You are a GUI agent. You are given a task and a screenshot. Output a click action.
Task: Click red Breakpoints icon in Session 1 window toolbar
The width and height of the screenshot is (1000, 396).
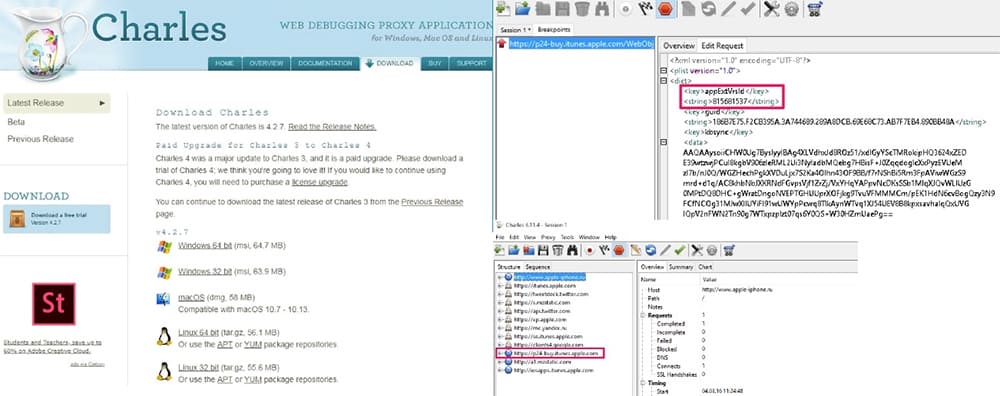619,250
